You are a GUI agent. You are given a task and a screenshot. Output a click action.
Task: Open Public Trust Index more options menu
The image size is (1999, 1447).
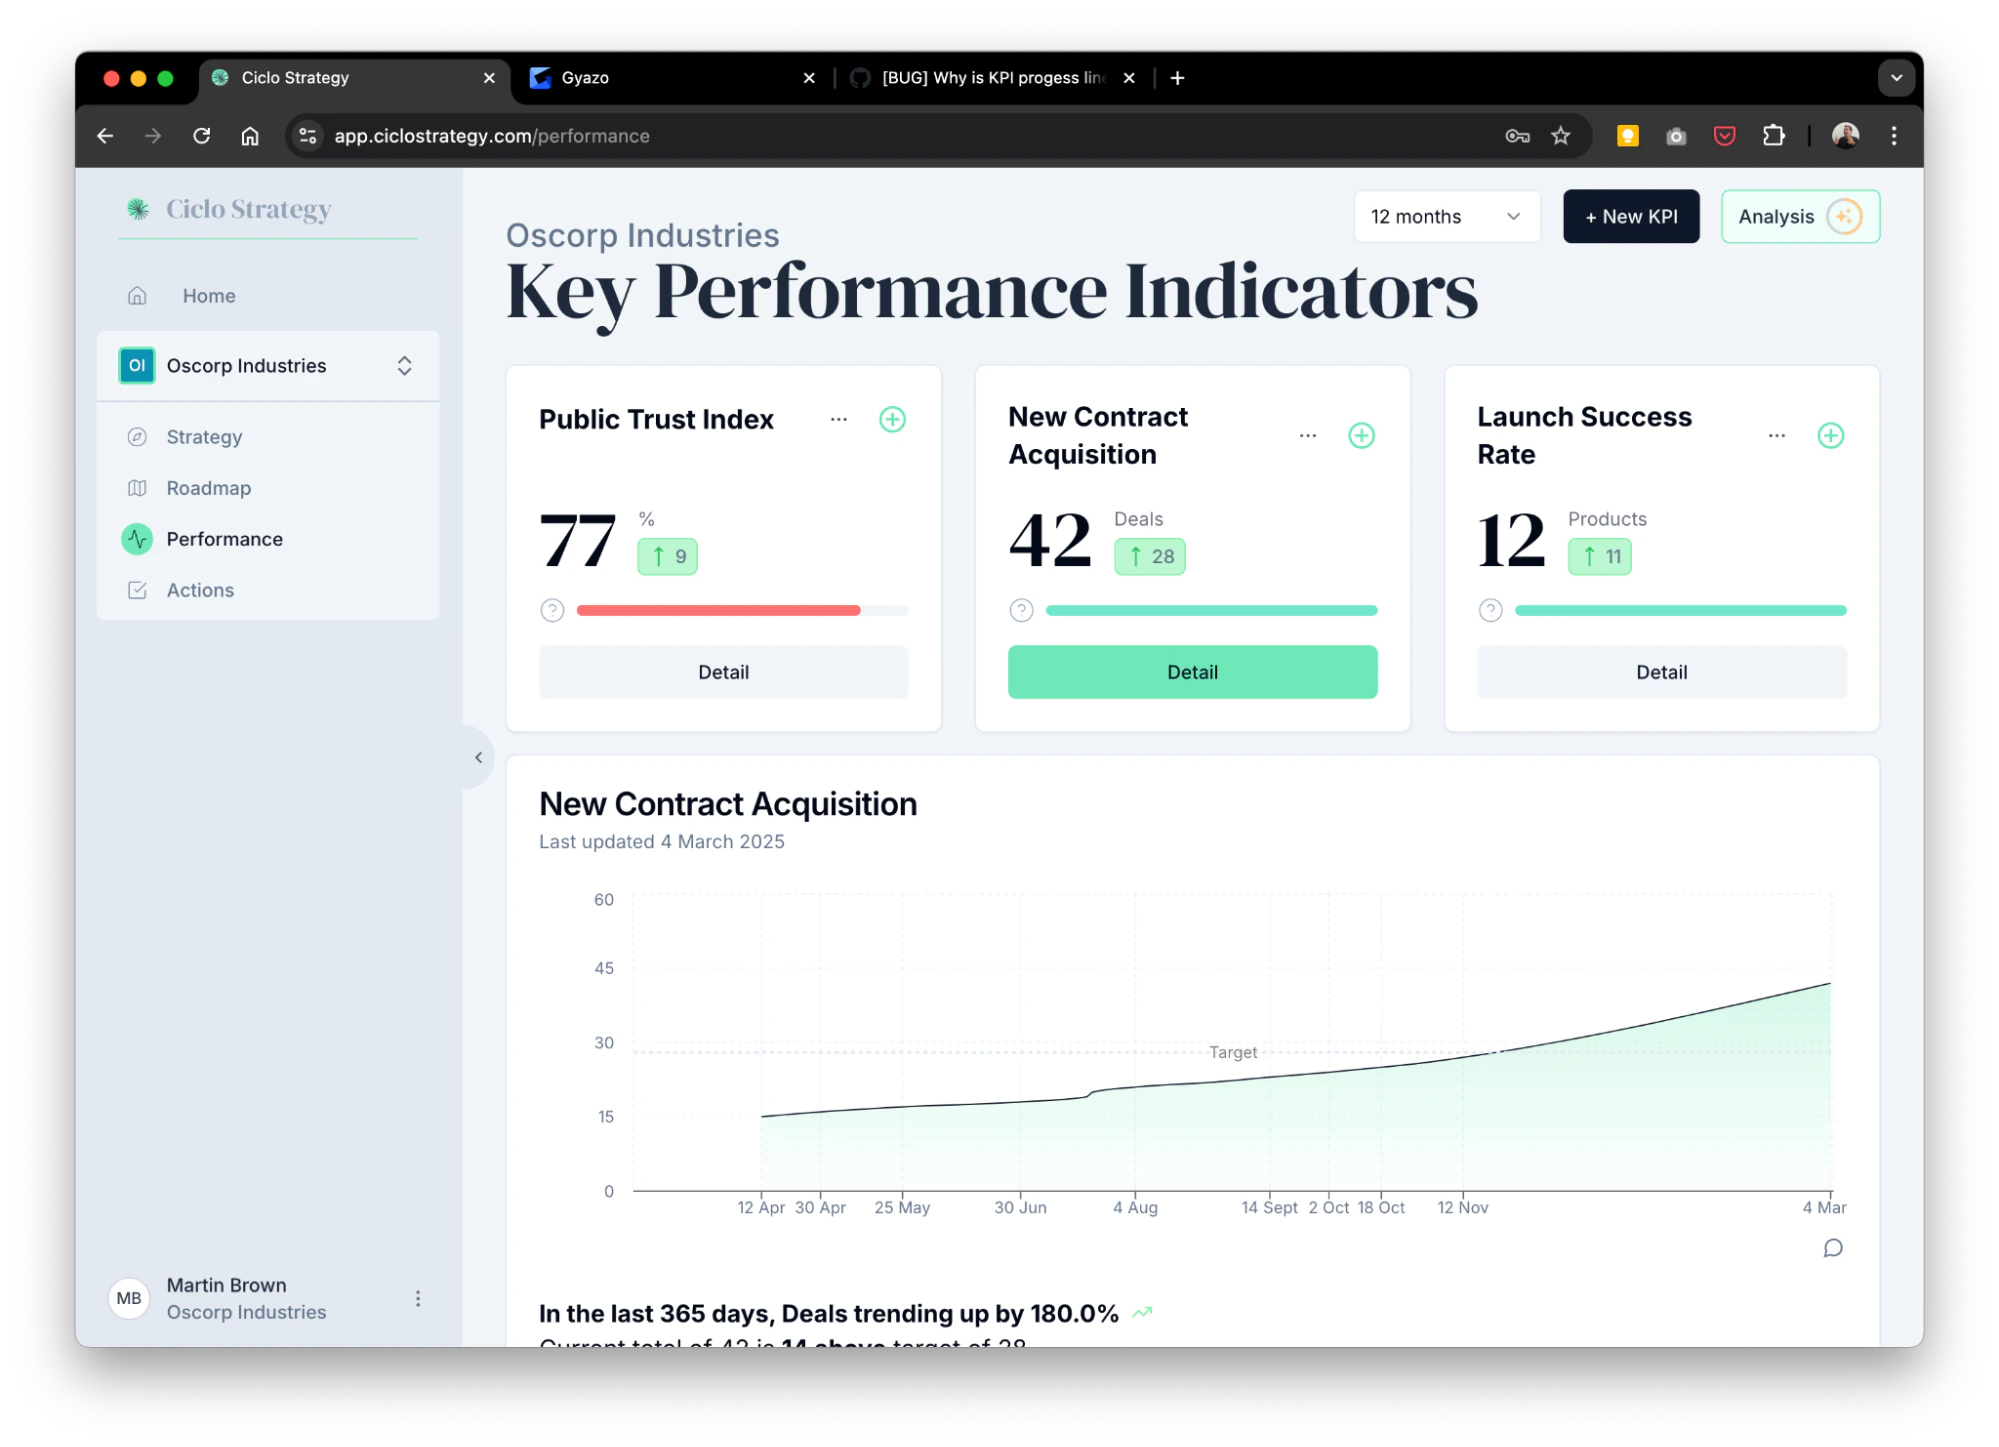point(838,420)
